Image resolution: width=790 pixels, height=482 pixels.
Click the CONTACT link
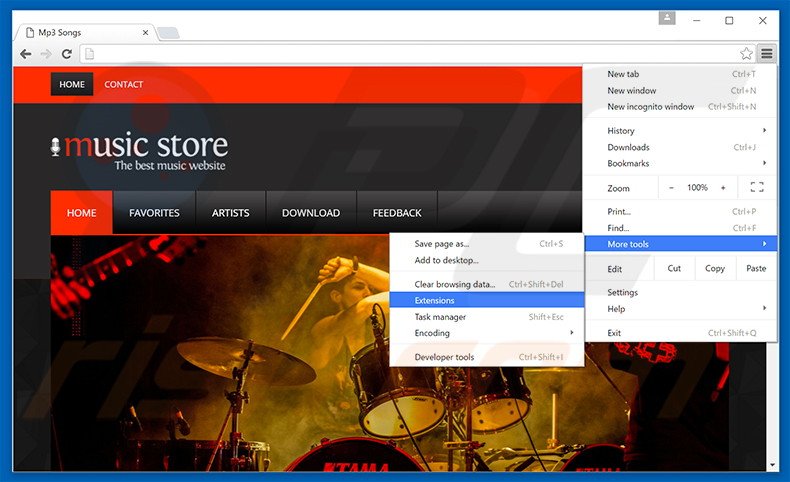coord(123,84)
